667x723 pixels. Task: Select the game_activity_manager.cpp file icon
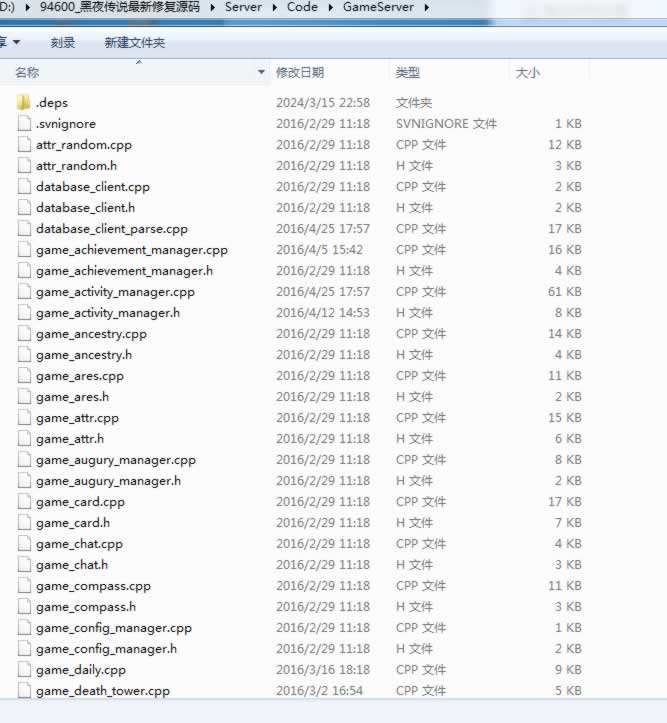[24, 291]
